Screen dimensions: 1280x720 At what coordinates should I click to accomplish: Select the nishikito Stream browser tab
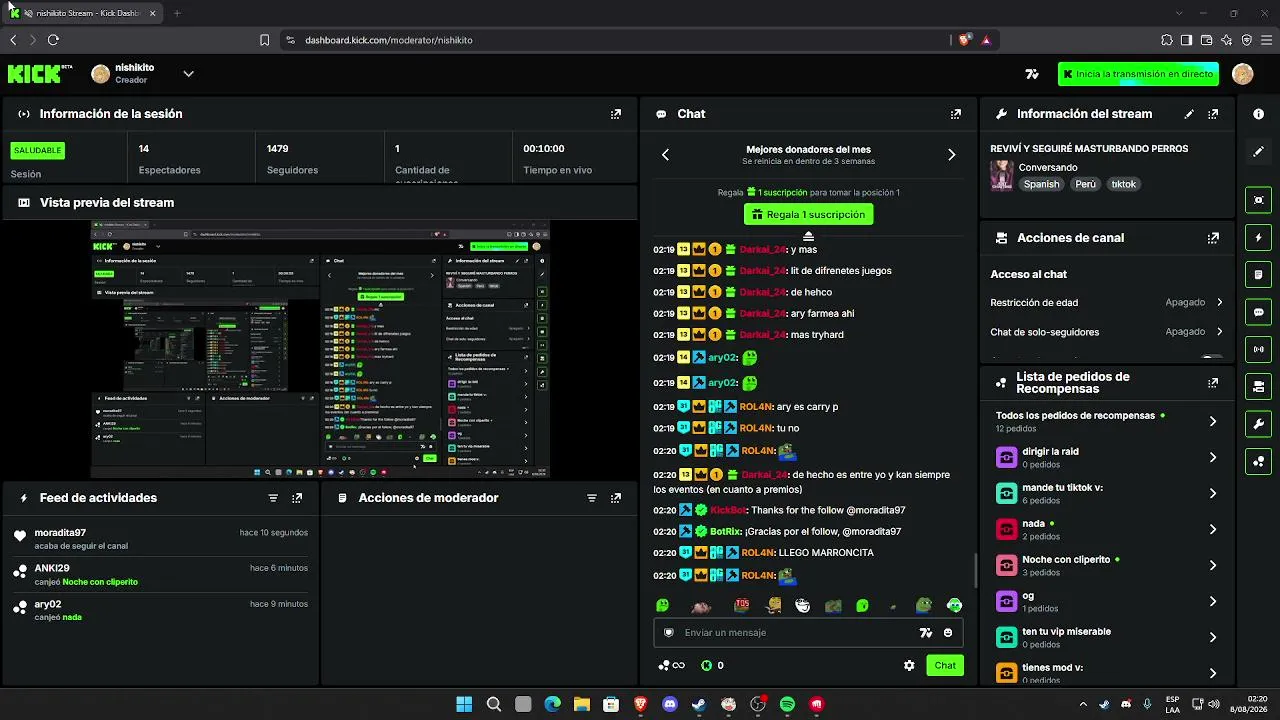(x=82, y=13)
